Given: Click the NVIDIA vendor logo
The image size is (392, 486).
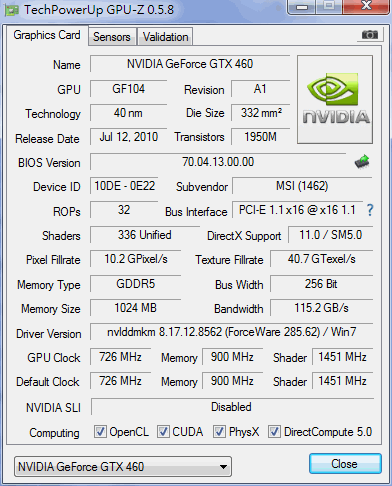Looking at the screenshot, I should (x=335, y=99).
